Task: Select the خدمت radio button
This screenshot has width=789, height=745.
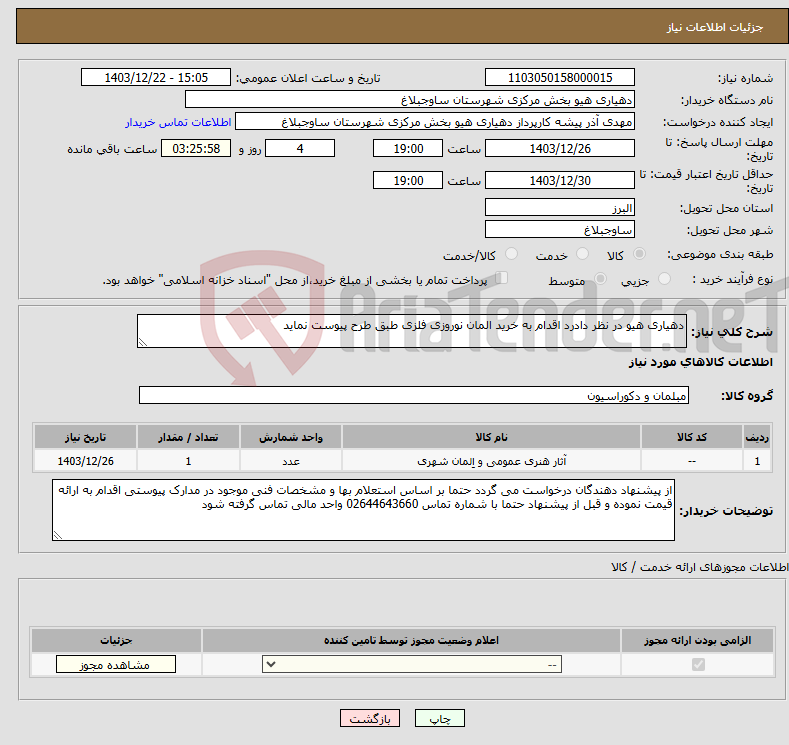Action: [x=582, y=254]
